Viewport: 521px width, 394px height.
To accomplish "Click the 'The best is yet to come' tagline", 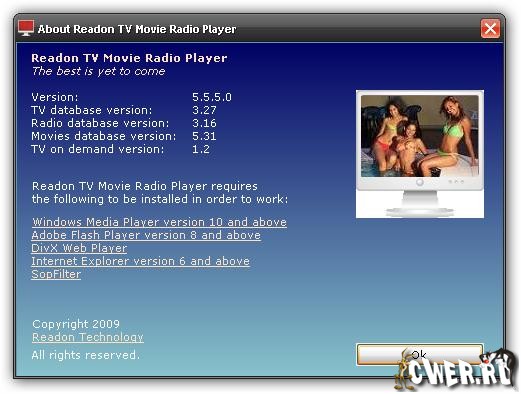I will click(x=98, y=71).
